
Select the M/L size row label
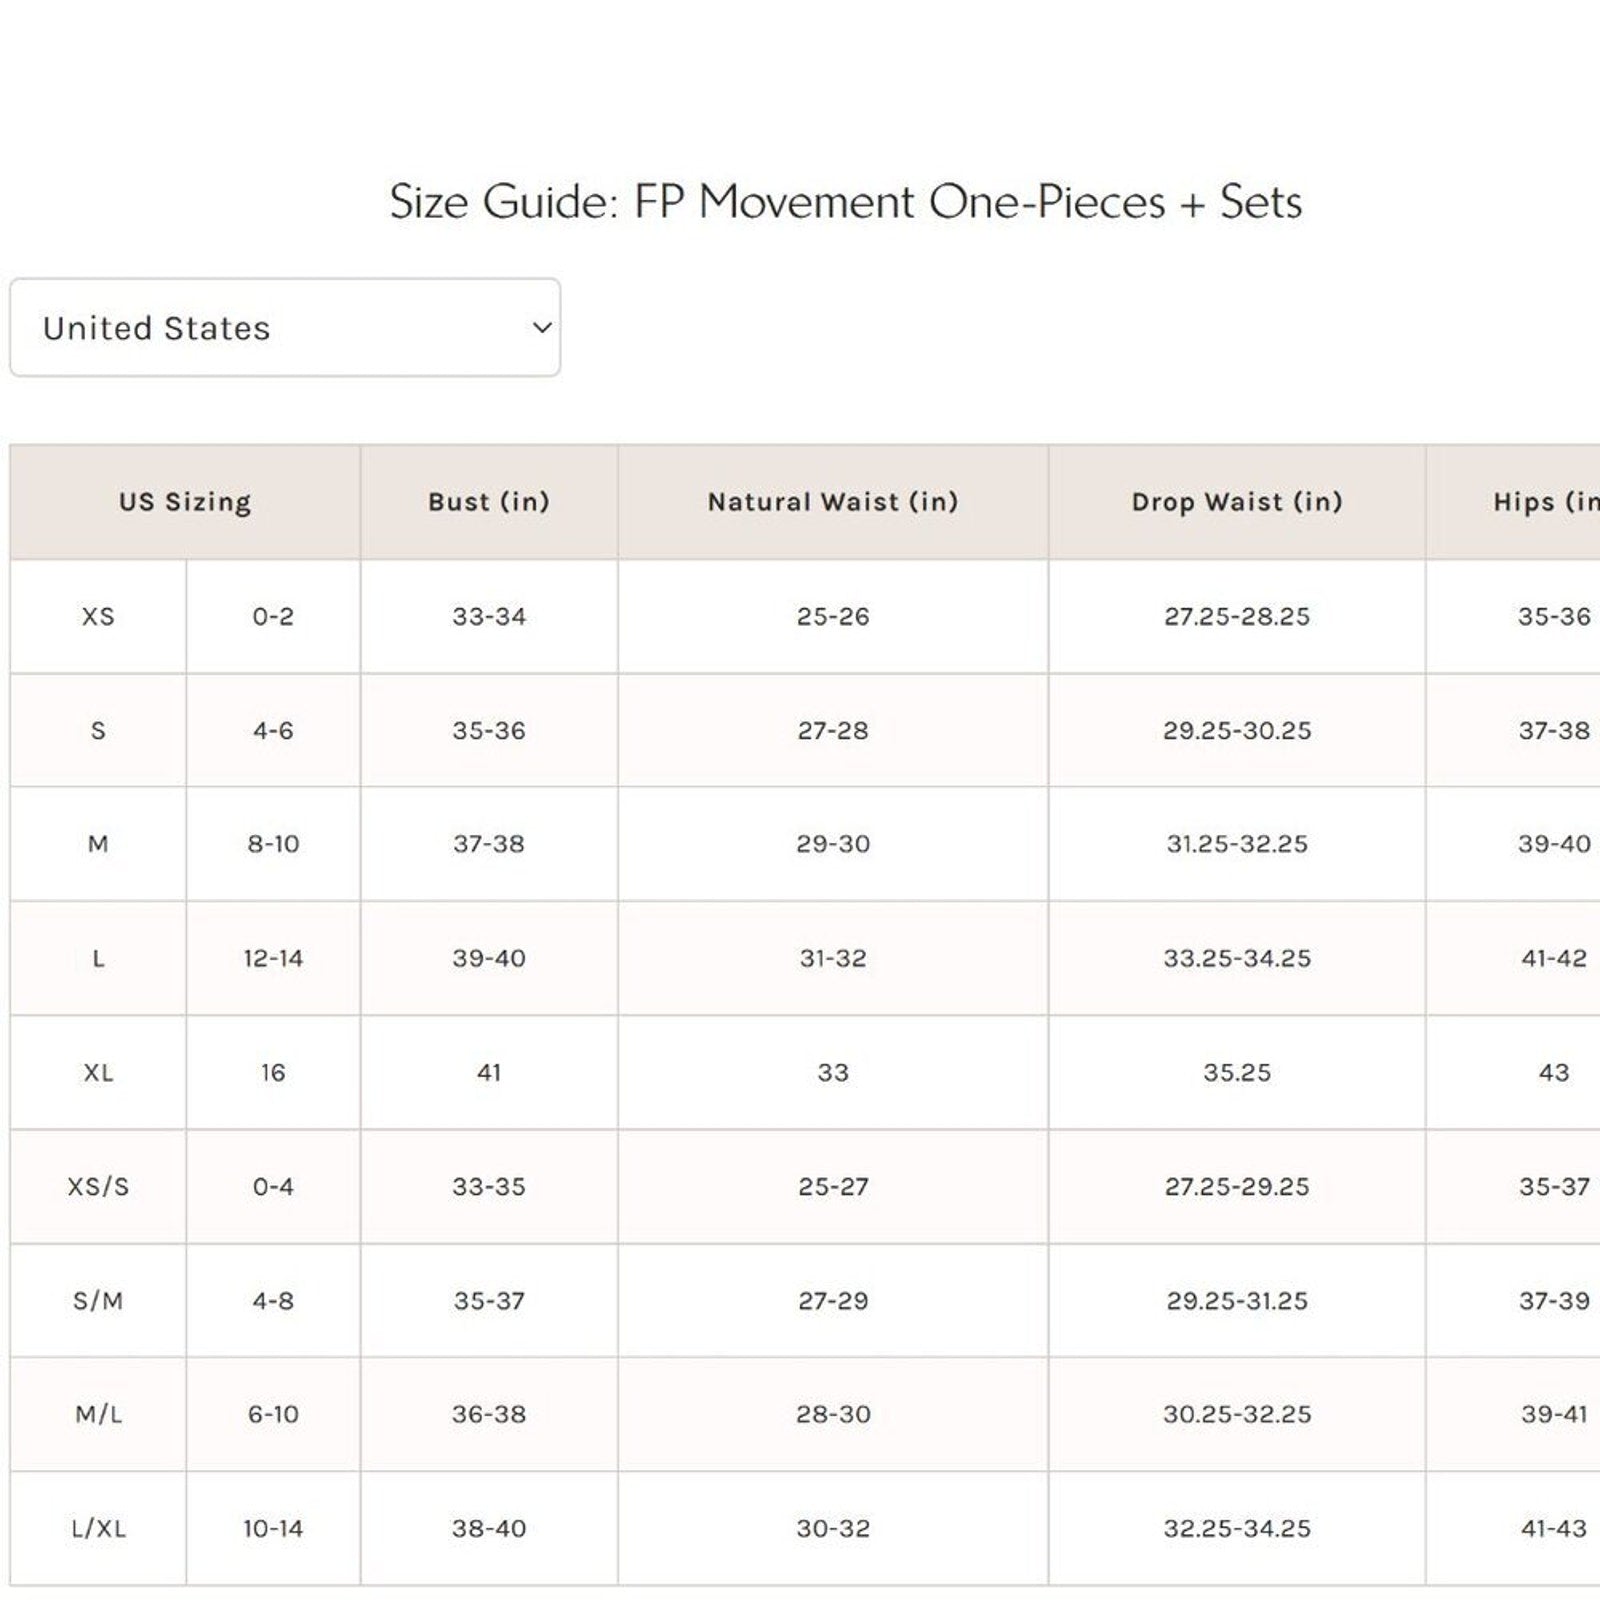[98, 1415]
